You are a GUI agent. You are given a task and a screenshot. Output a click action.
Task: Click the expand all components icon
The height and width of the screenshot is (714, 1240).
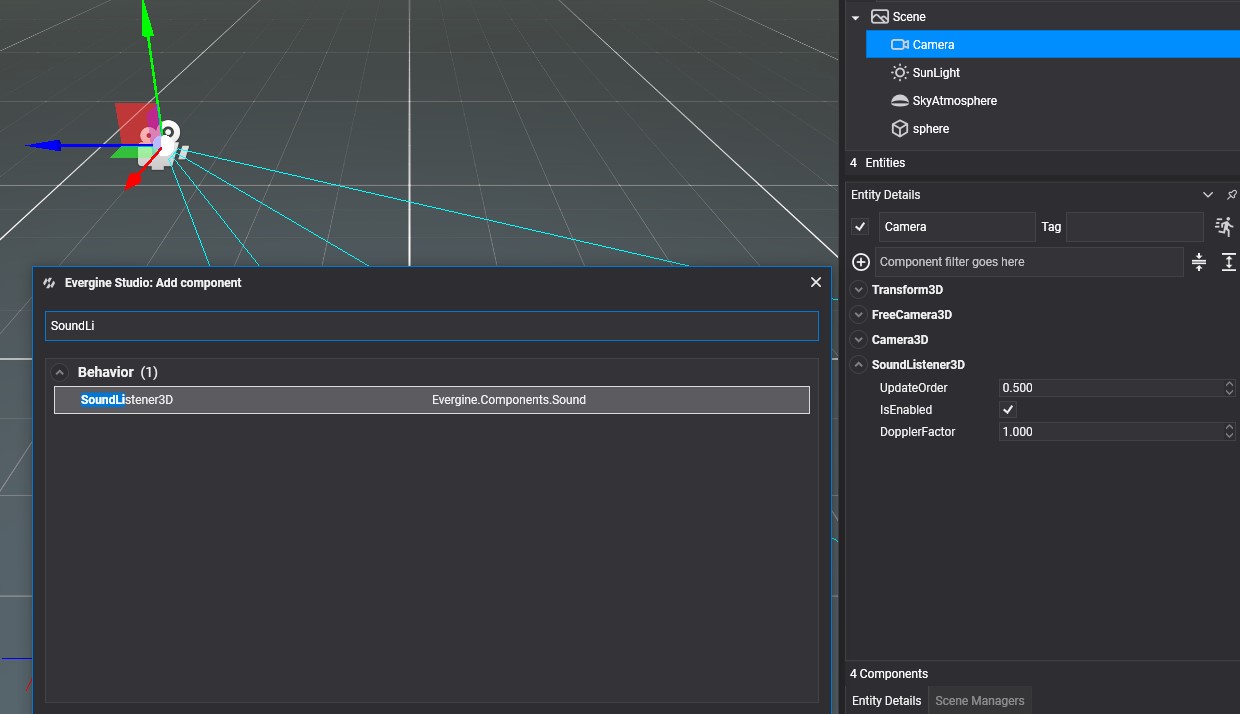(1228, 262)
